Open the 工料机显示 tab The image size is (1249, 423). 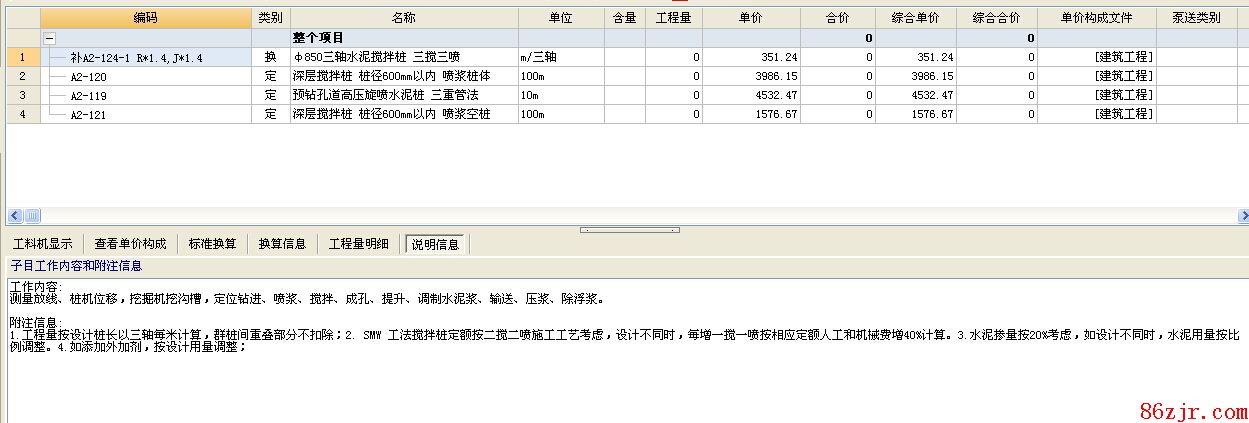coord(42,244)
